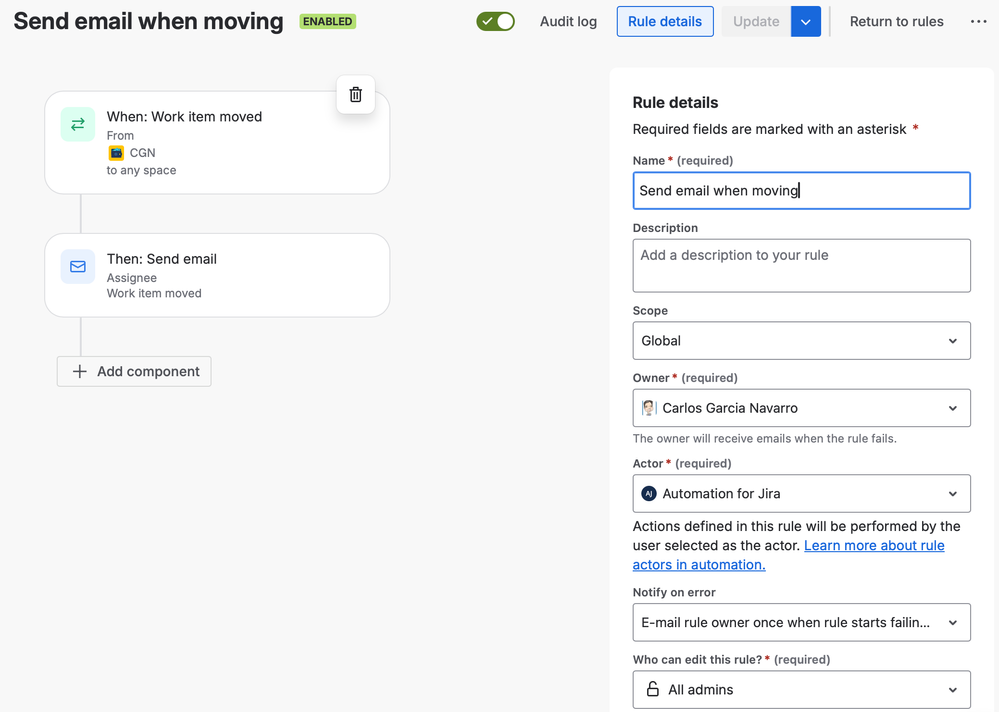999x712 pixels.
Task: Click into the rule Name input field
Action: tap(801, 190)
